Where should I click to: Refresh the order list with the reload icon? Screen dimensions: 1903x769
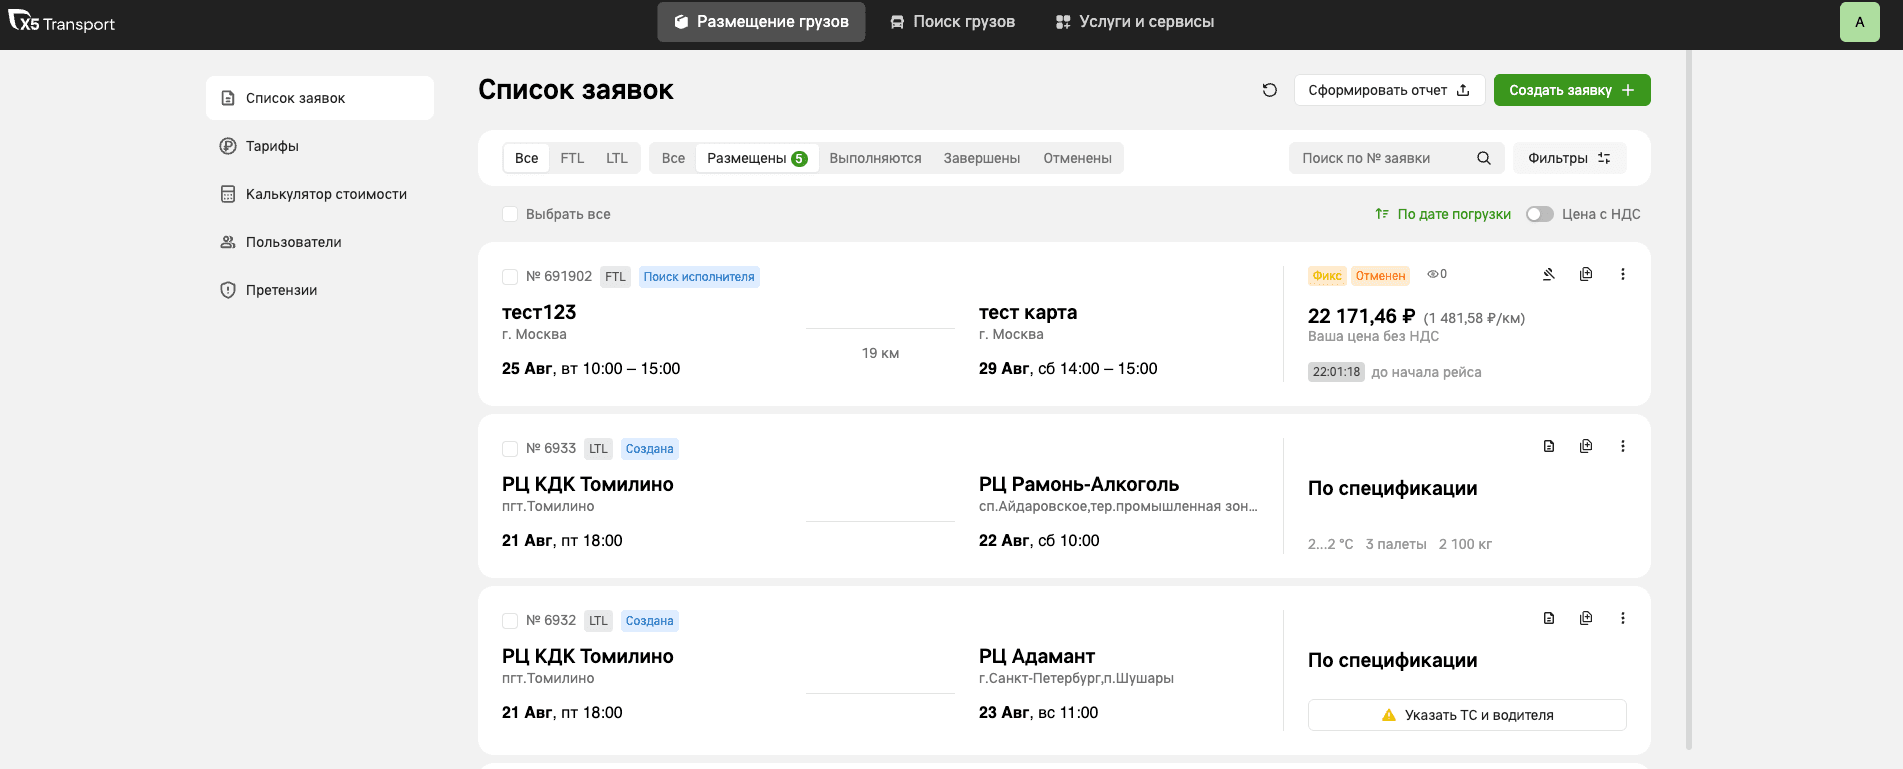(1270, 90)
